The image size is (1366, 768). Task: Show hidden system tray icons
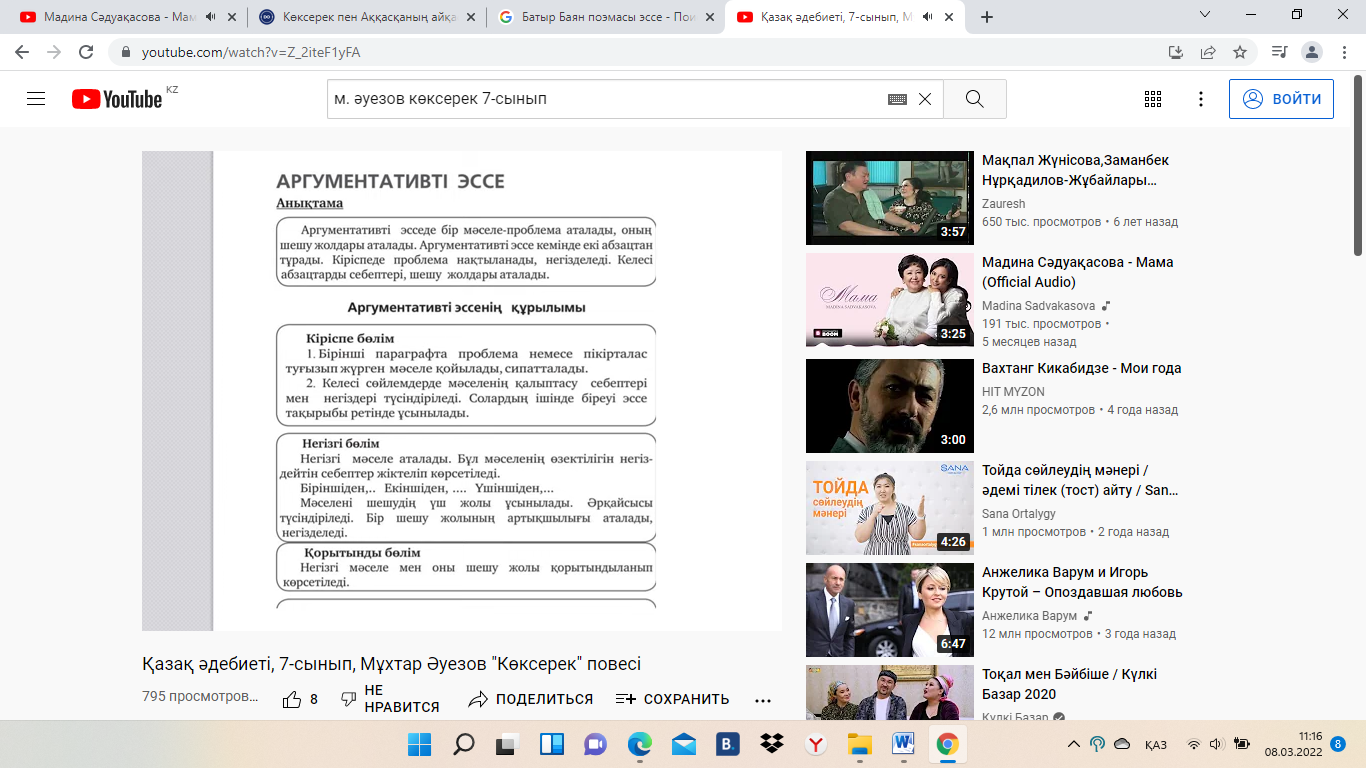[x=1073, y=744]
